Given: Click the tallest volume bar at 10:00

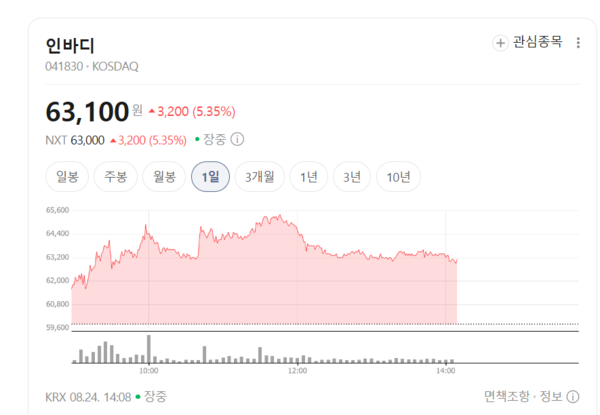Looking at the screenshot, I should point(149,349).
